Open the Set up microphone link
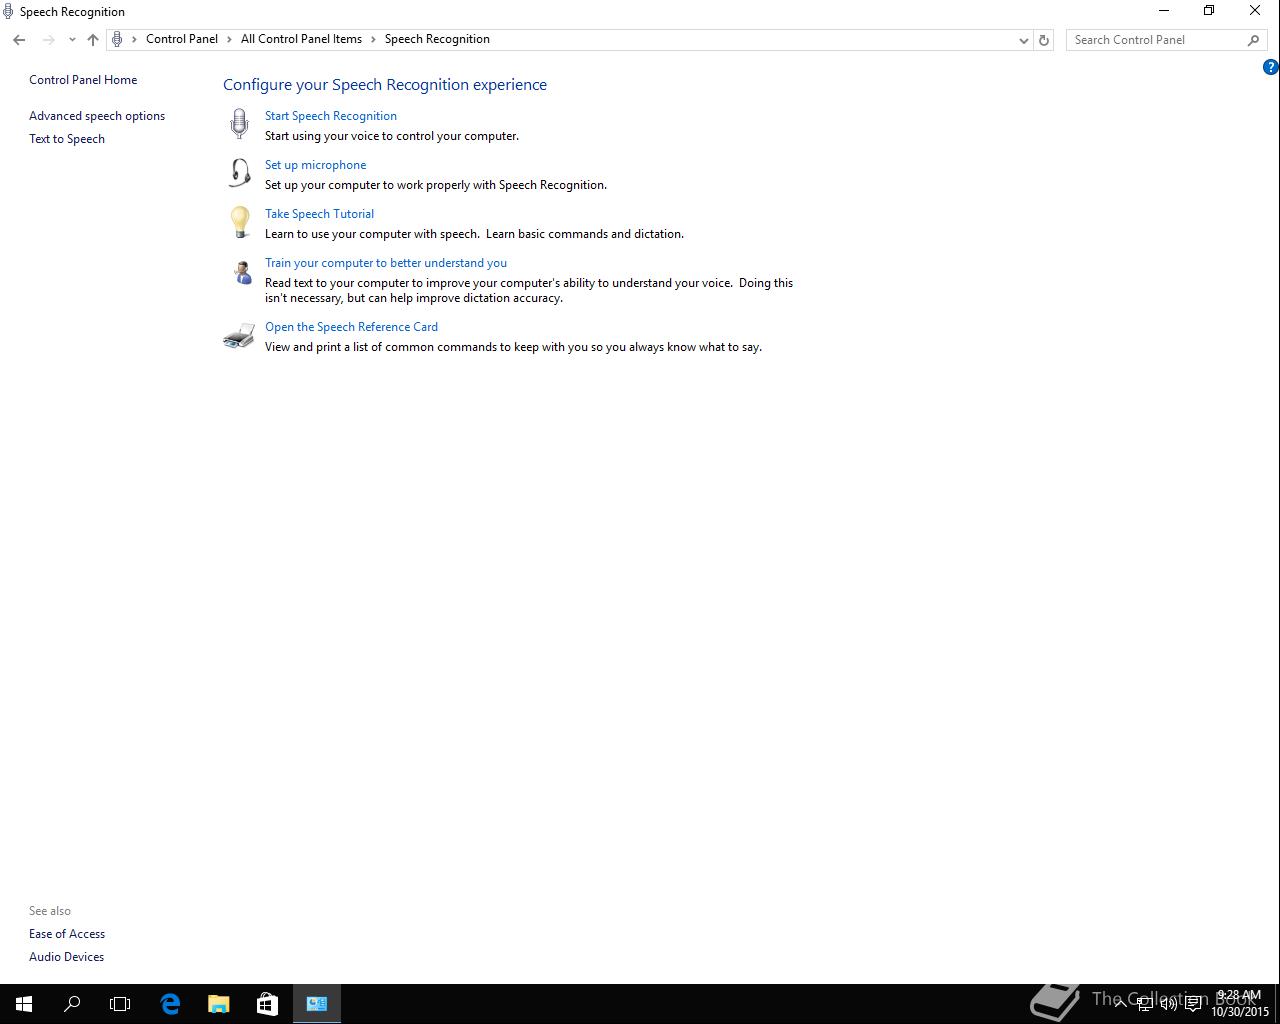Viewport: 1280px width, 1024px height. 315,165
